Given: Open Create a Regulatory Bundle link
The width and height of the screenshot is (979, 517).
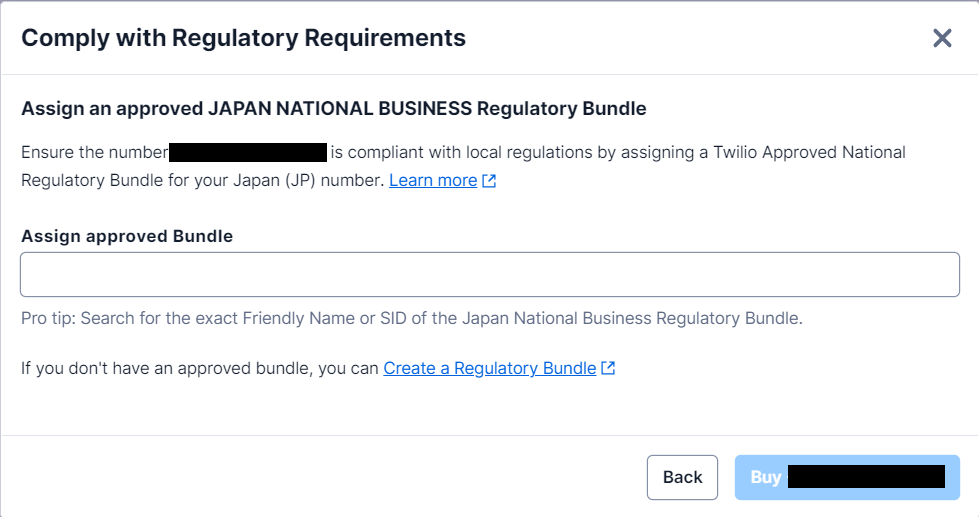Looking at the screenshot, I should (x=490, y=368).
